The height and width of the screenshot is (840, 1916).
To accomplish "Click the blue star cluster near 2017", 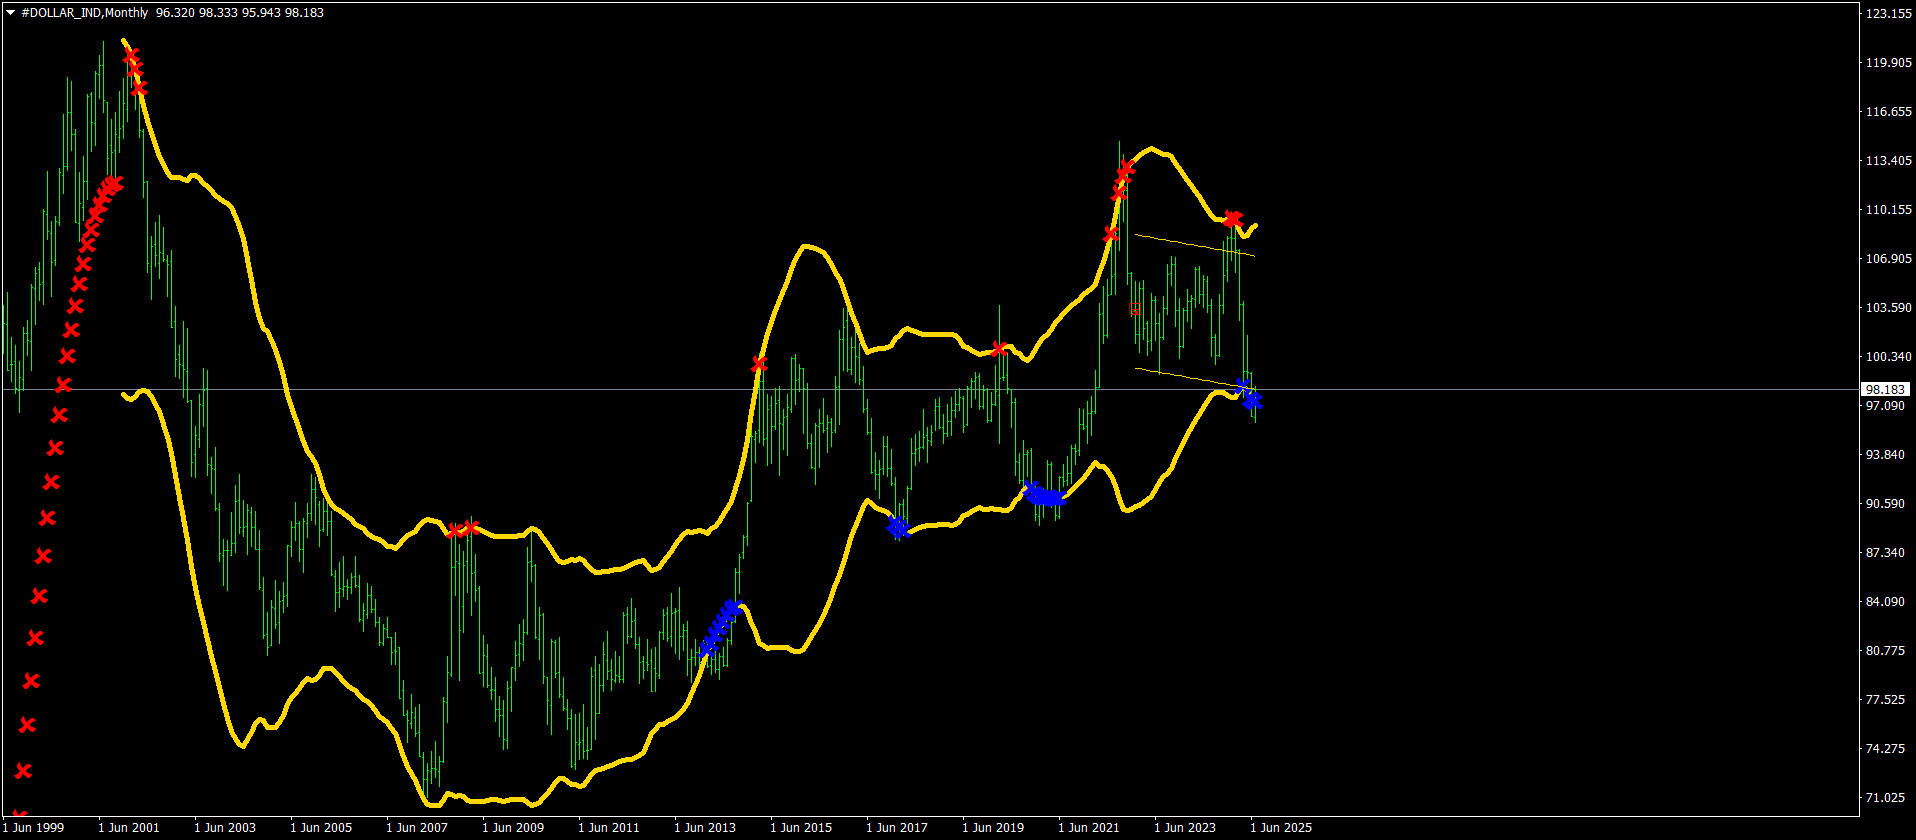I will tap(898, 527).
